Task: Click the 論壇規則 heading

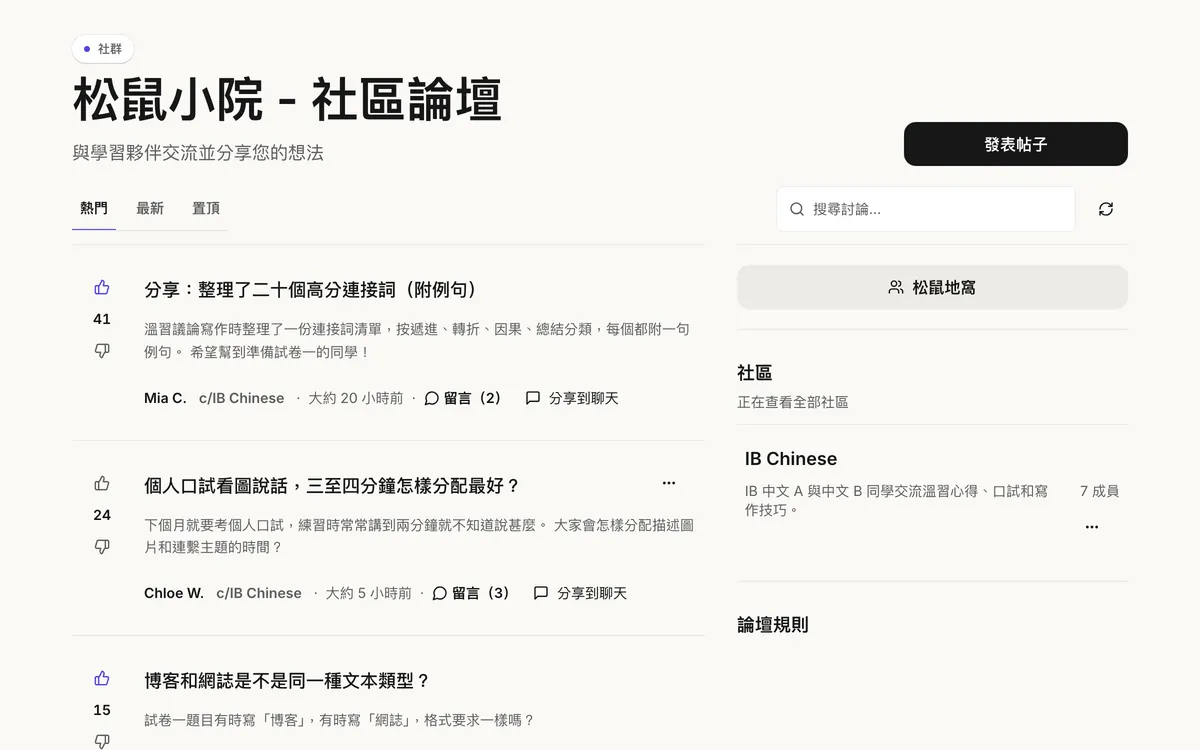Action: [773, 625]
